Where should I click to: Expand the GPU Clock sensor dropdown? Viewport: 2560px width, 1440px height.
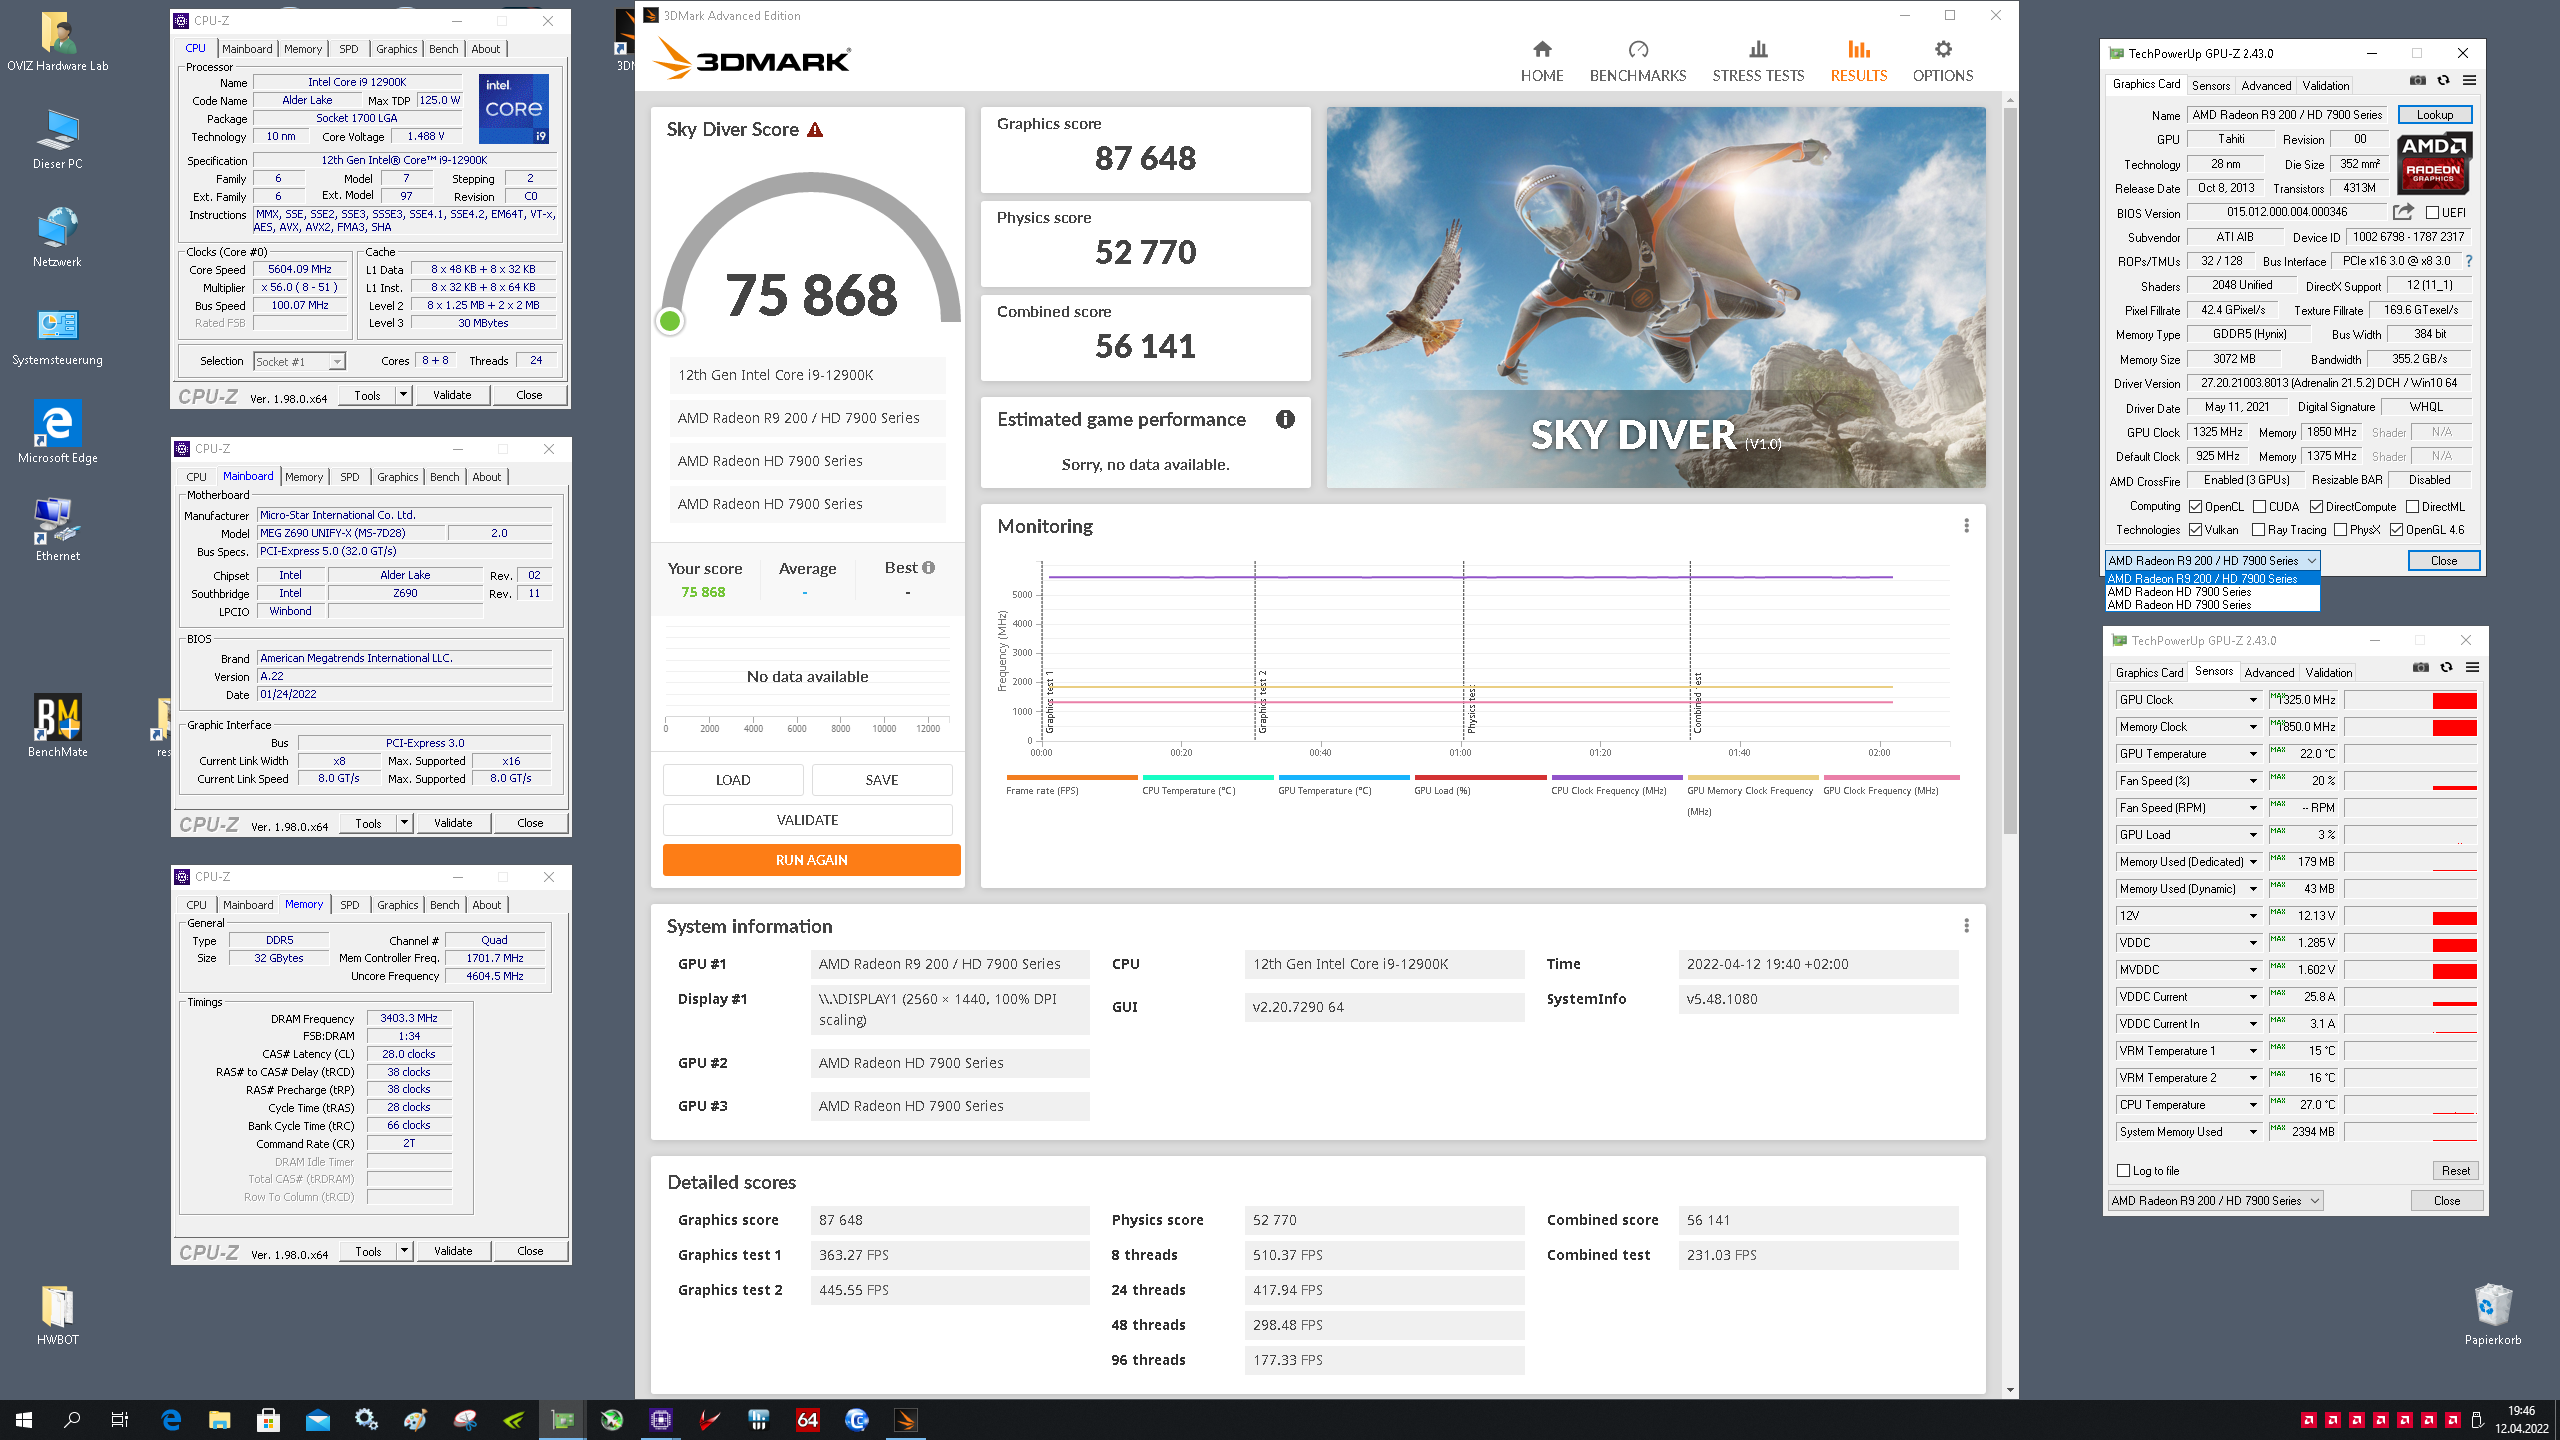tap(2253, 700)
